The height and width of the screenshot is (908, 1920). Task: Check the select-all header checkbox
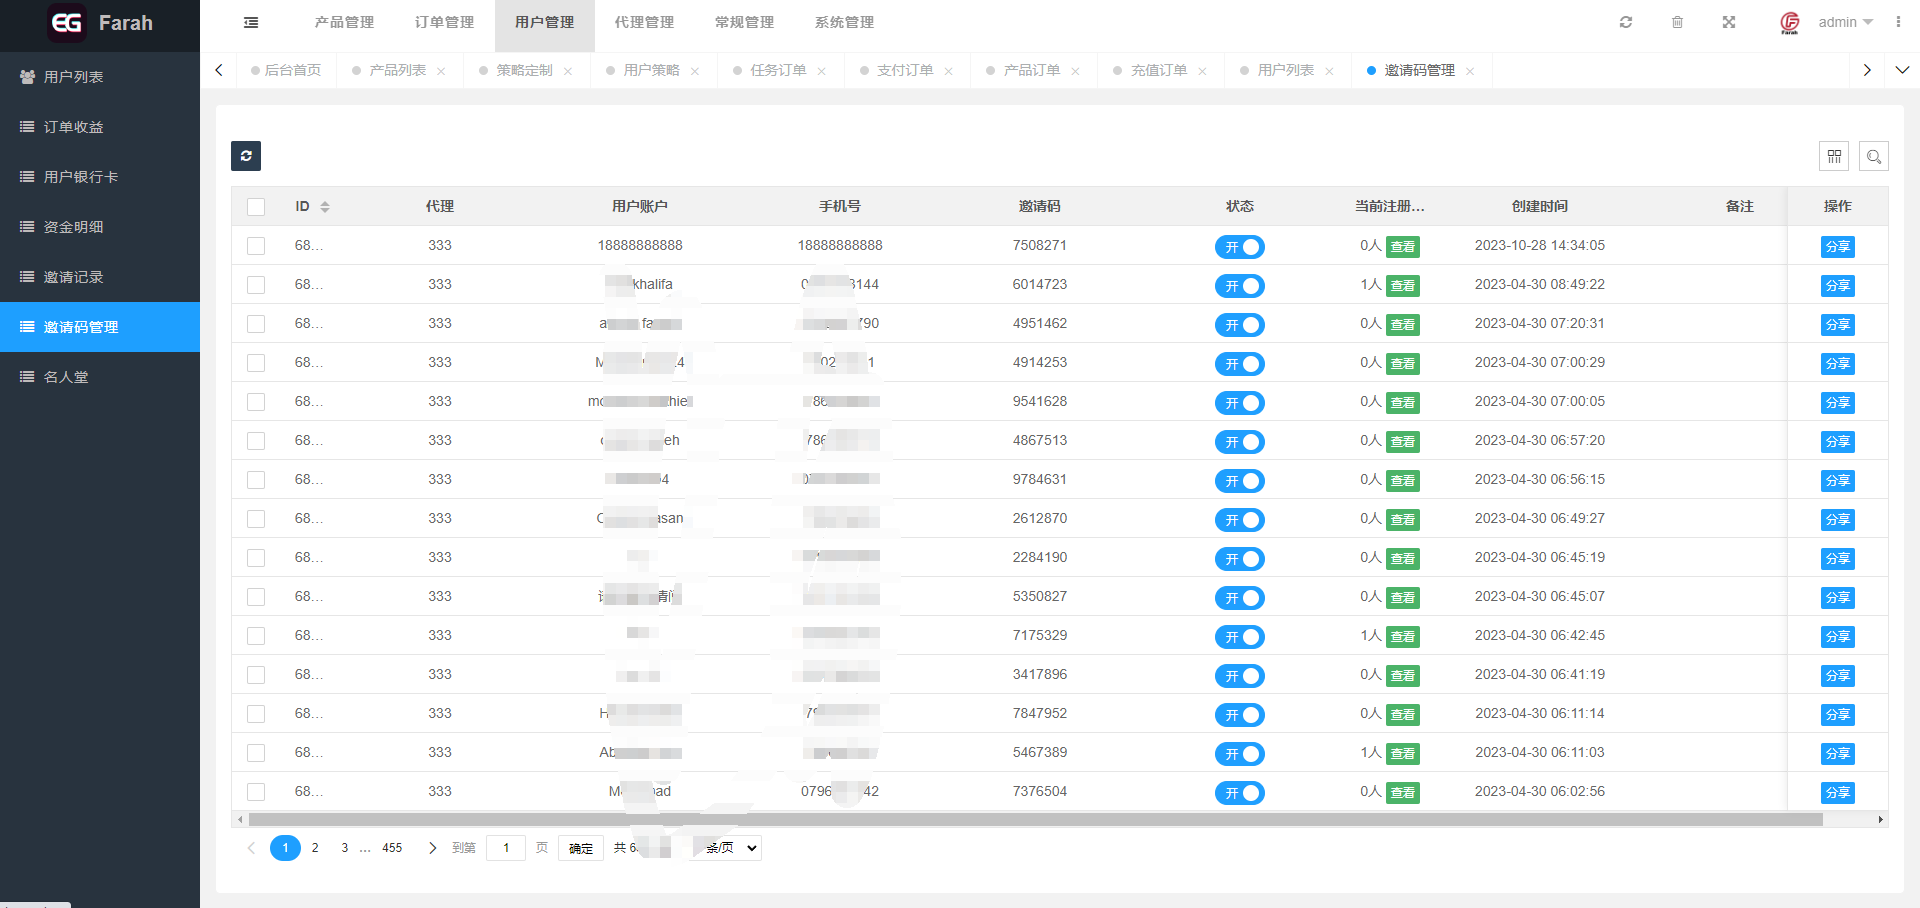click(256, 207)
